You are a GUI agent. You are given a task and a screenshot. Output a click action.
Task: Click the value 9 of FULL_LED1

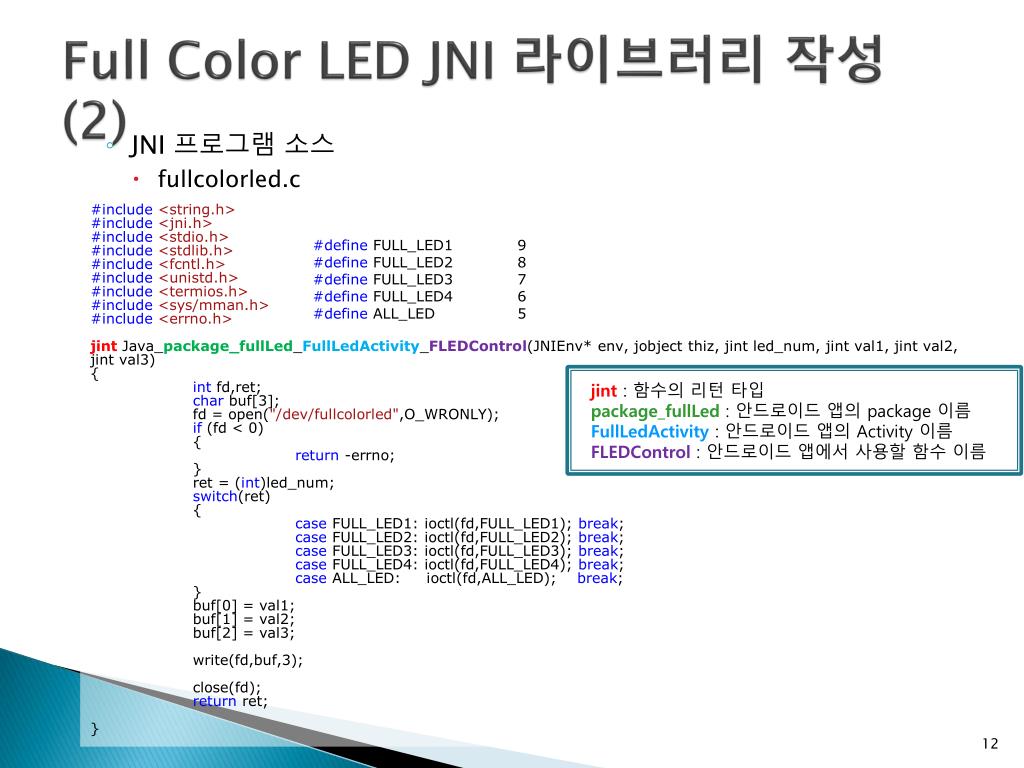(x=522, y=246)
